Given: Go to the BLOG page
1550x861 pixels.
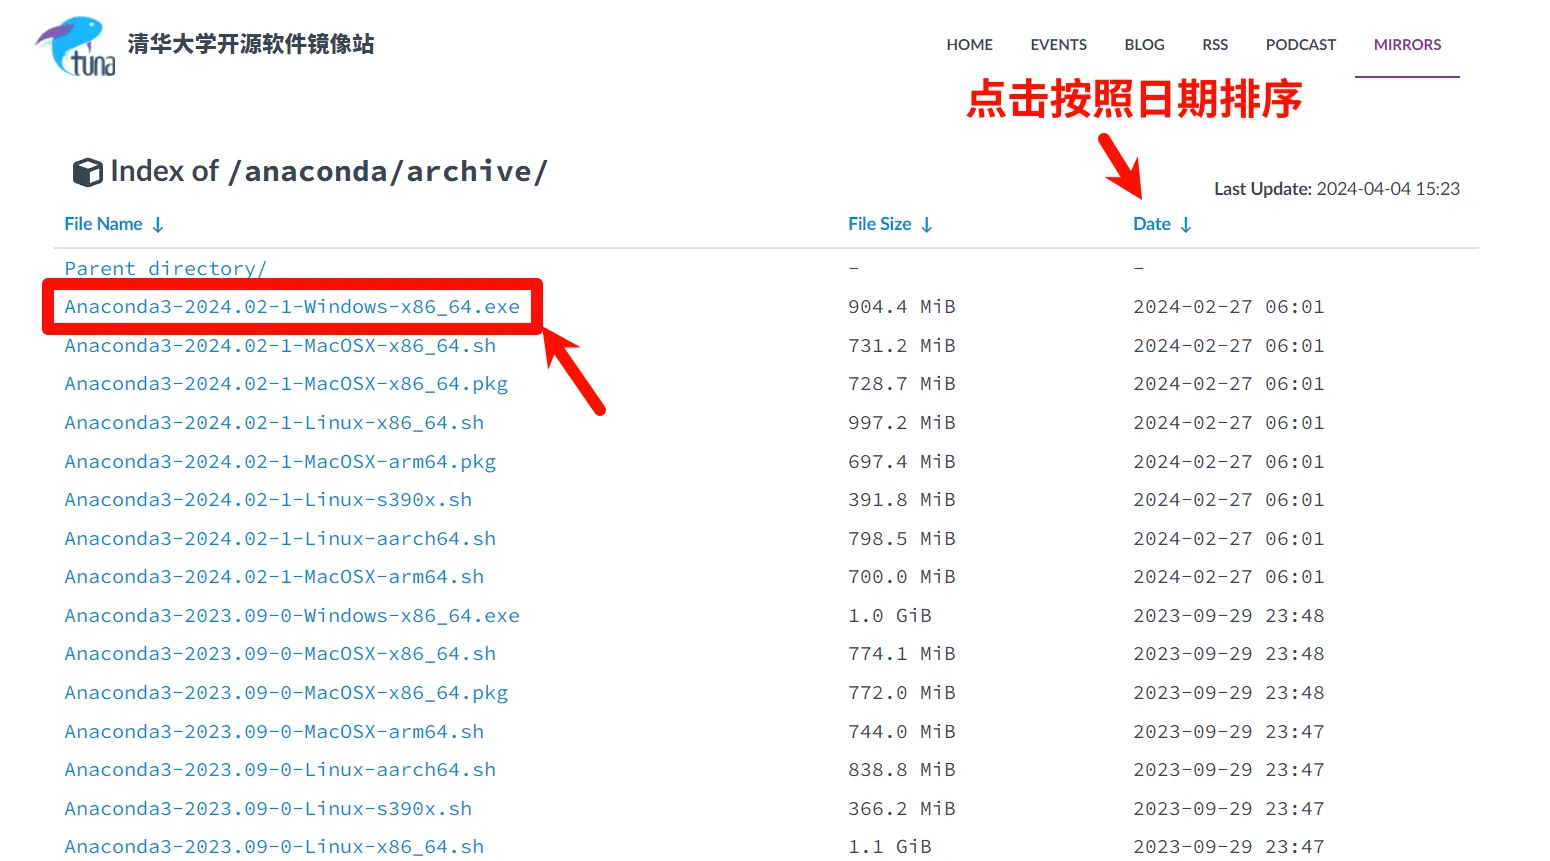Looking at the screenshot, I should (1144, 45).
